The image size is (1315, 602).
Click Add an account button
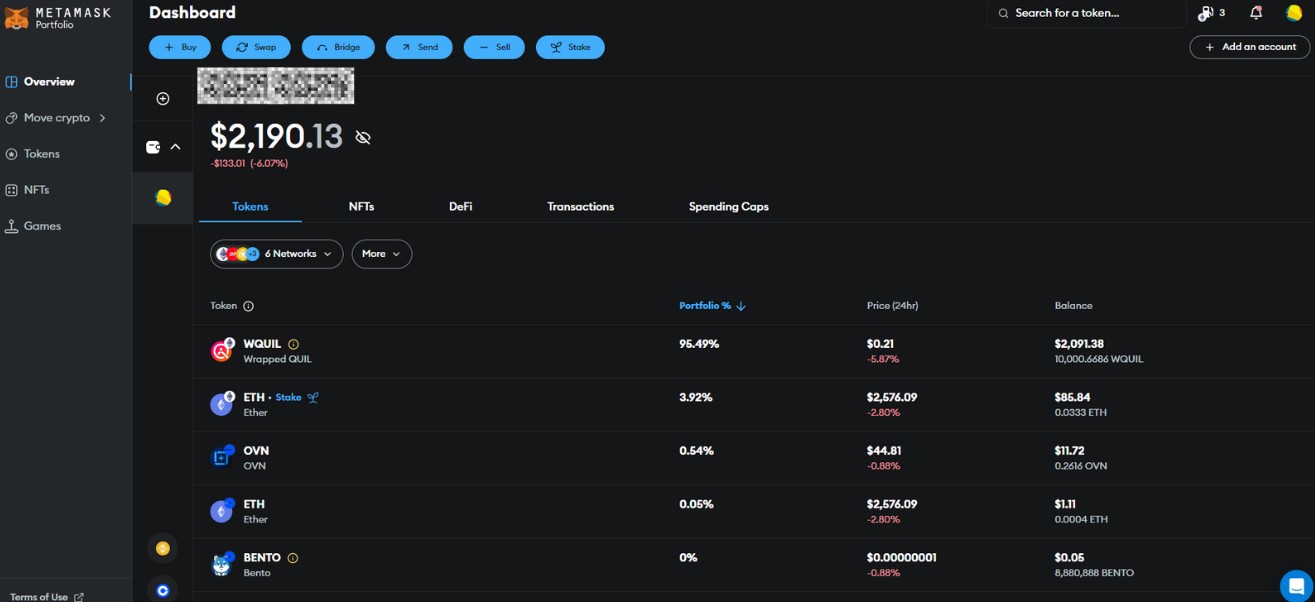pos(1249,47)
